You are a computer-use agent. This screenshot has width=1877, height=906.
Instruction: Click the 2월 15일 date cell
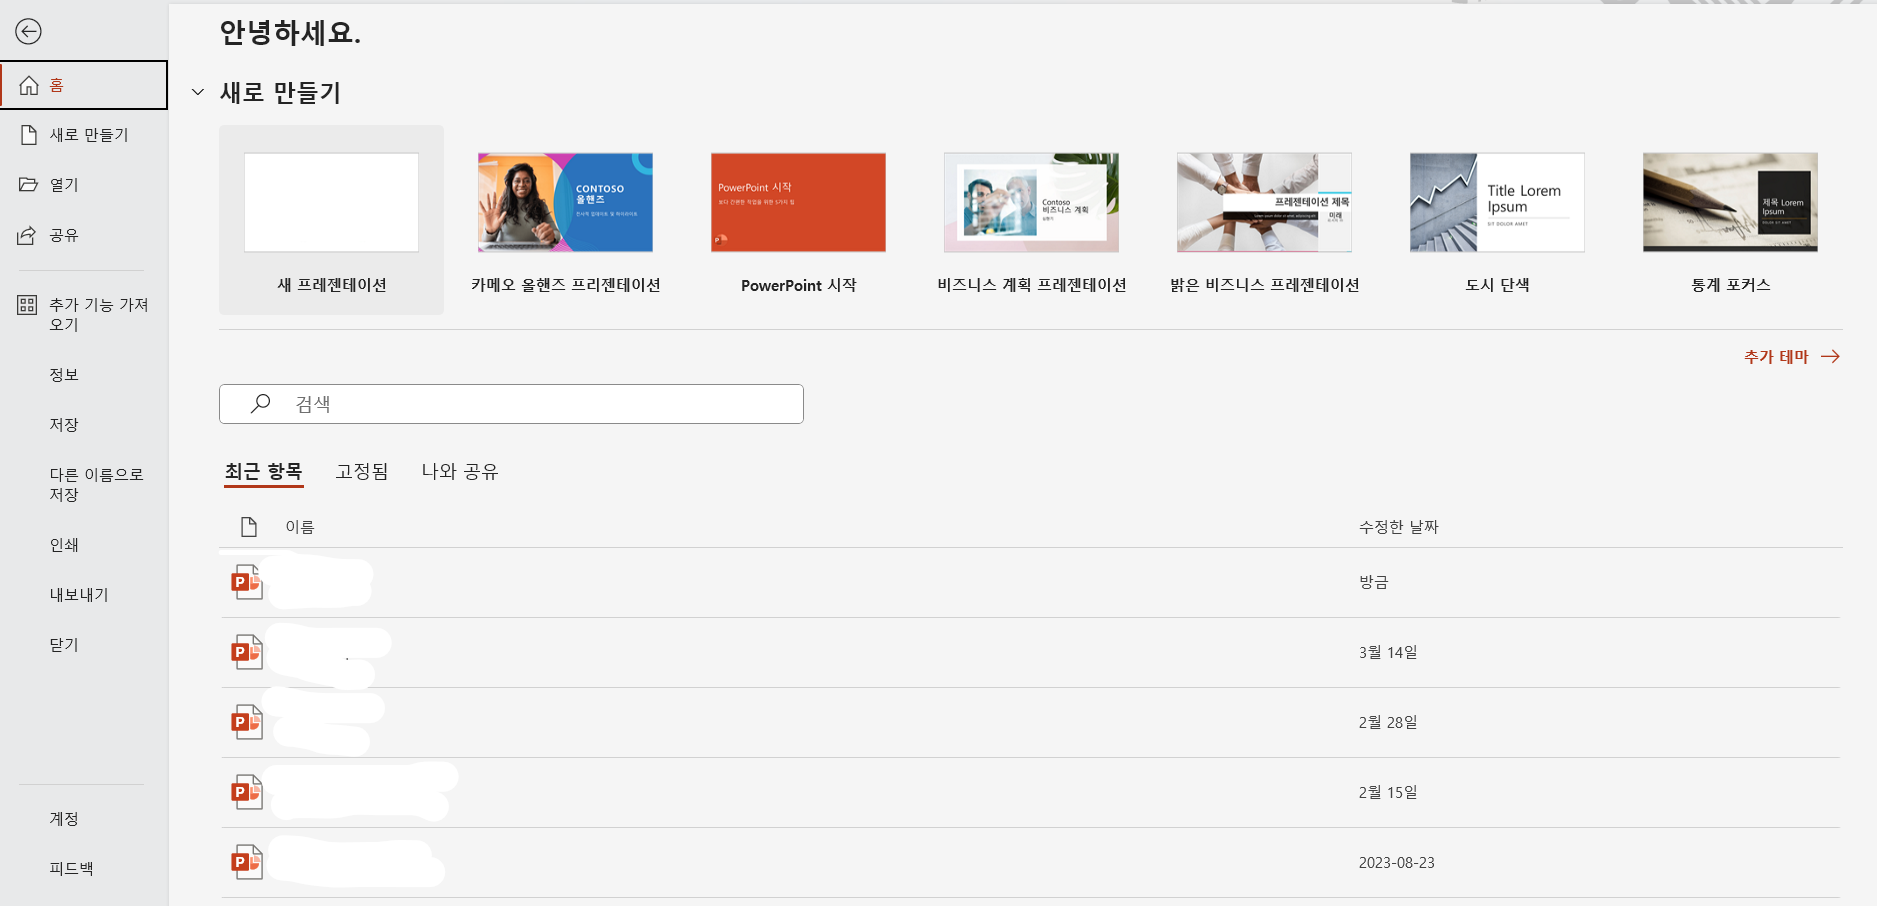click(x=1388, y=792)
